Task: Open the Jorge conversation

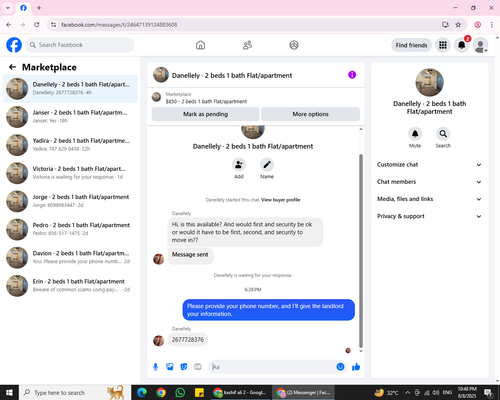Action: (70, 201)
